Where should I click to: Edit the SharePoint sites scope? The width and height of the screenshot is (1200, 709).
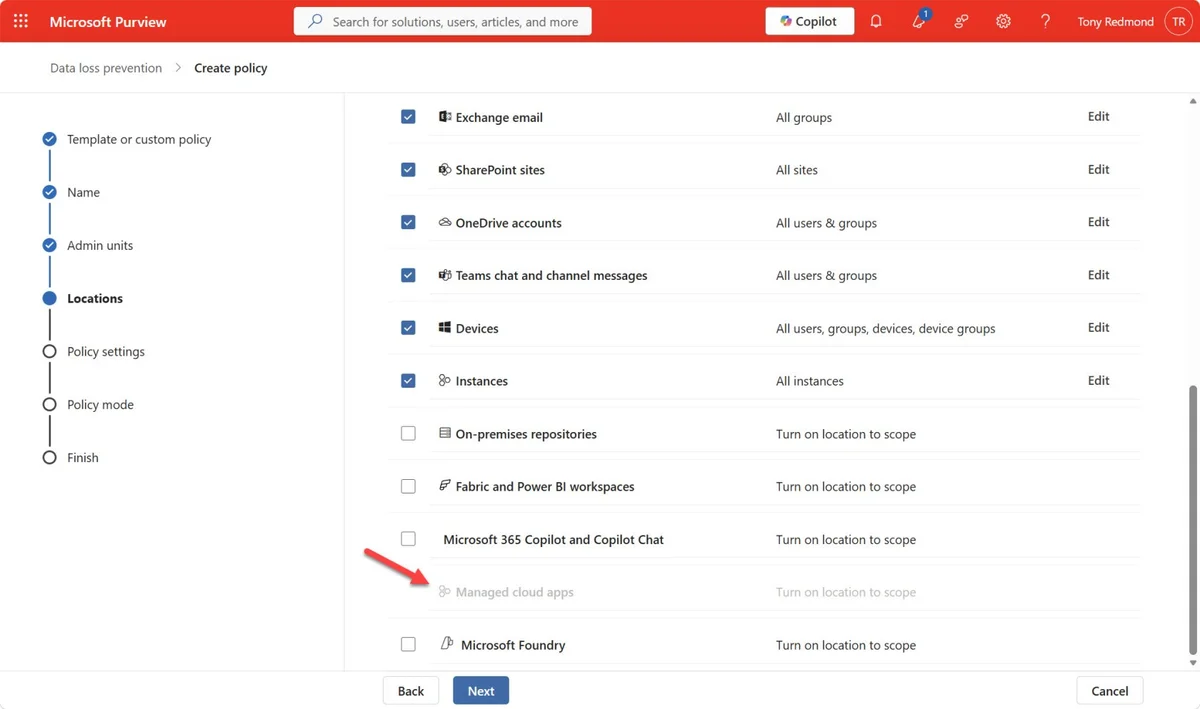pos(1098,169)
